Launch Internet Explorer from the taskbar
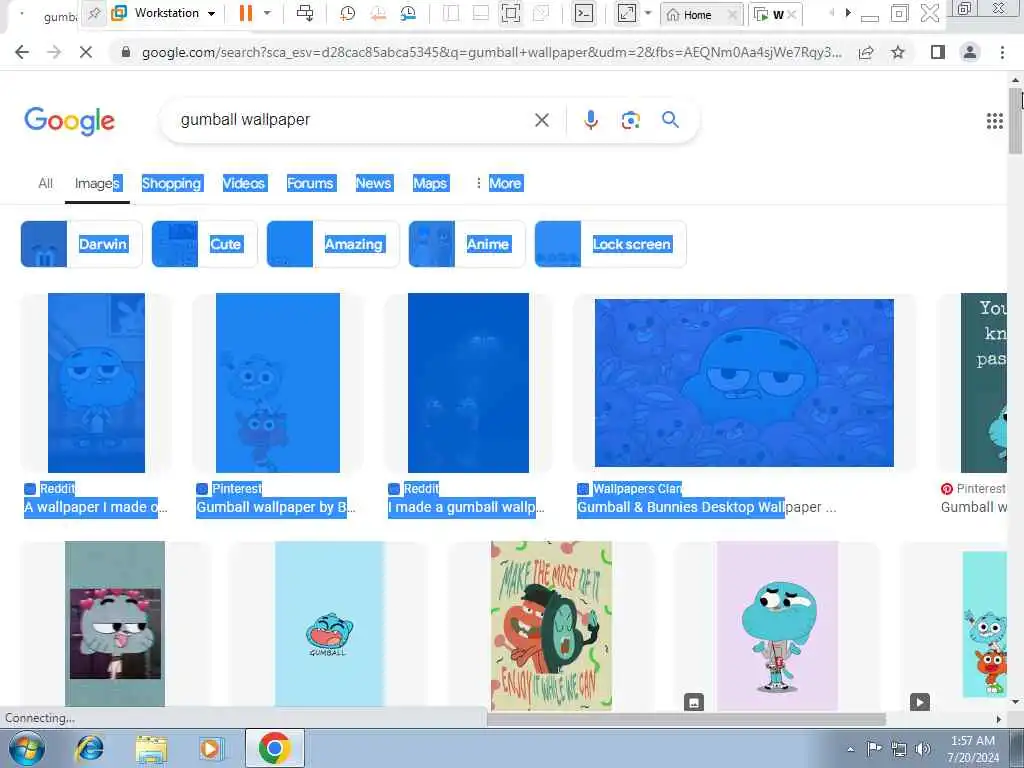1024x768 pixels. coord(89,748)
